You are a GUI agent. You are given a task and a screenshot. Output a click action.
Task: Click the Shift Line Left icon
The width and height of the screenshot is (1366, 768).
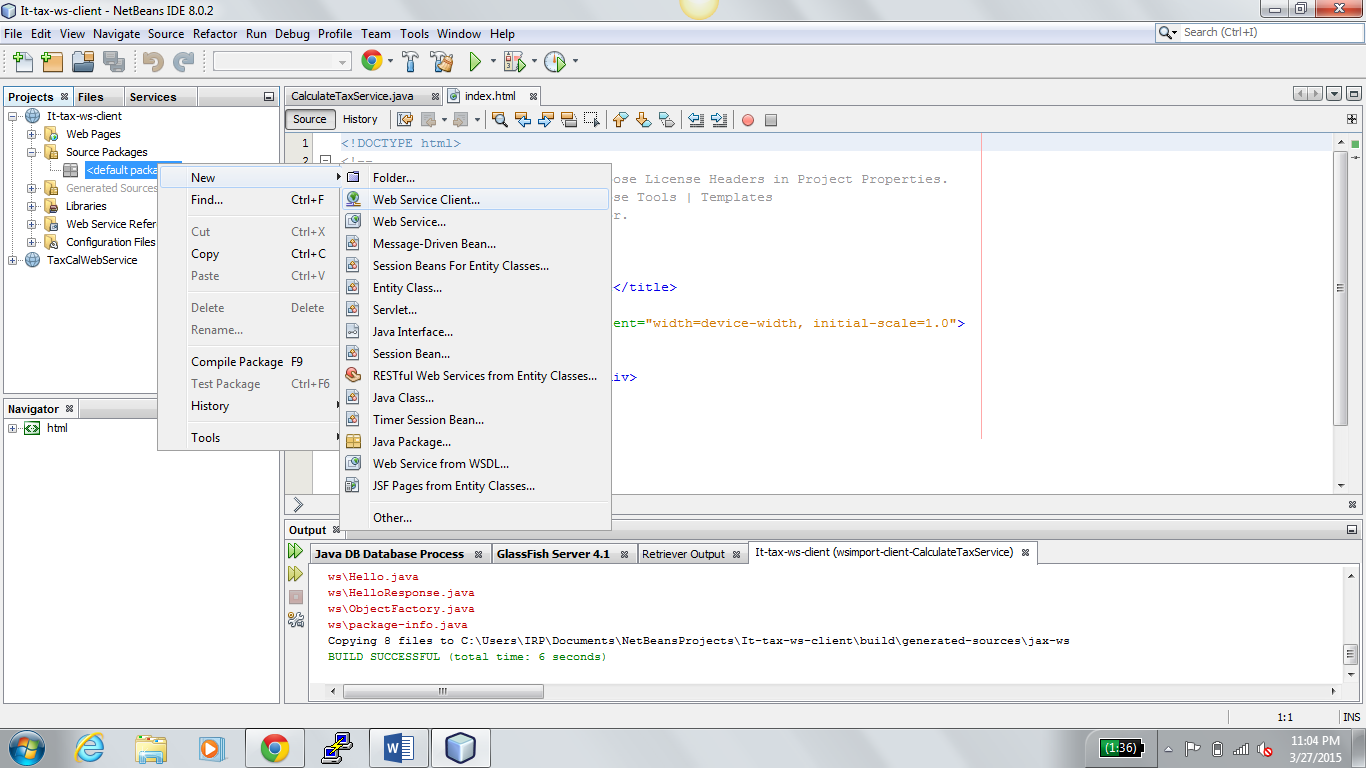(696, 120)
